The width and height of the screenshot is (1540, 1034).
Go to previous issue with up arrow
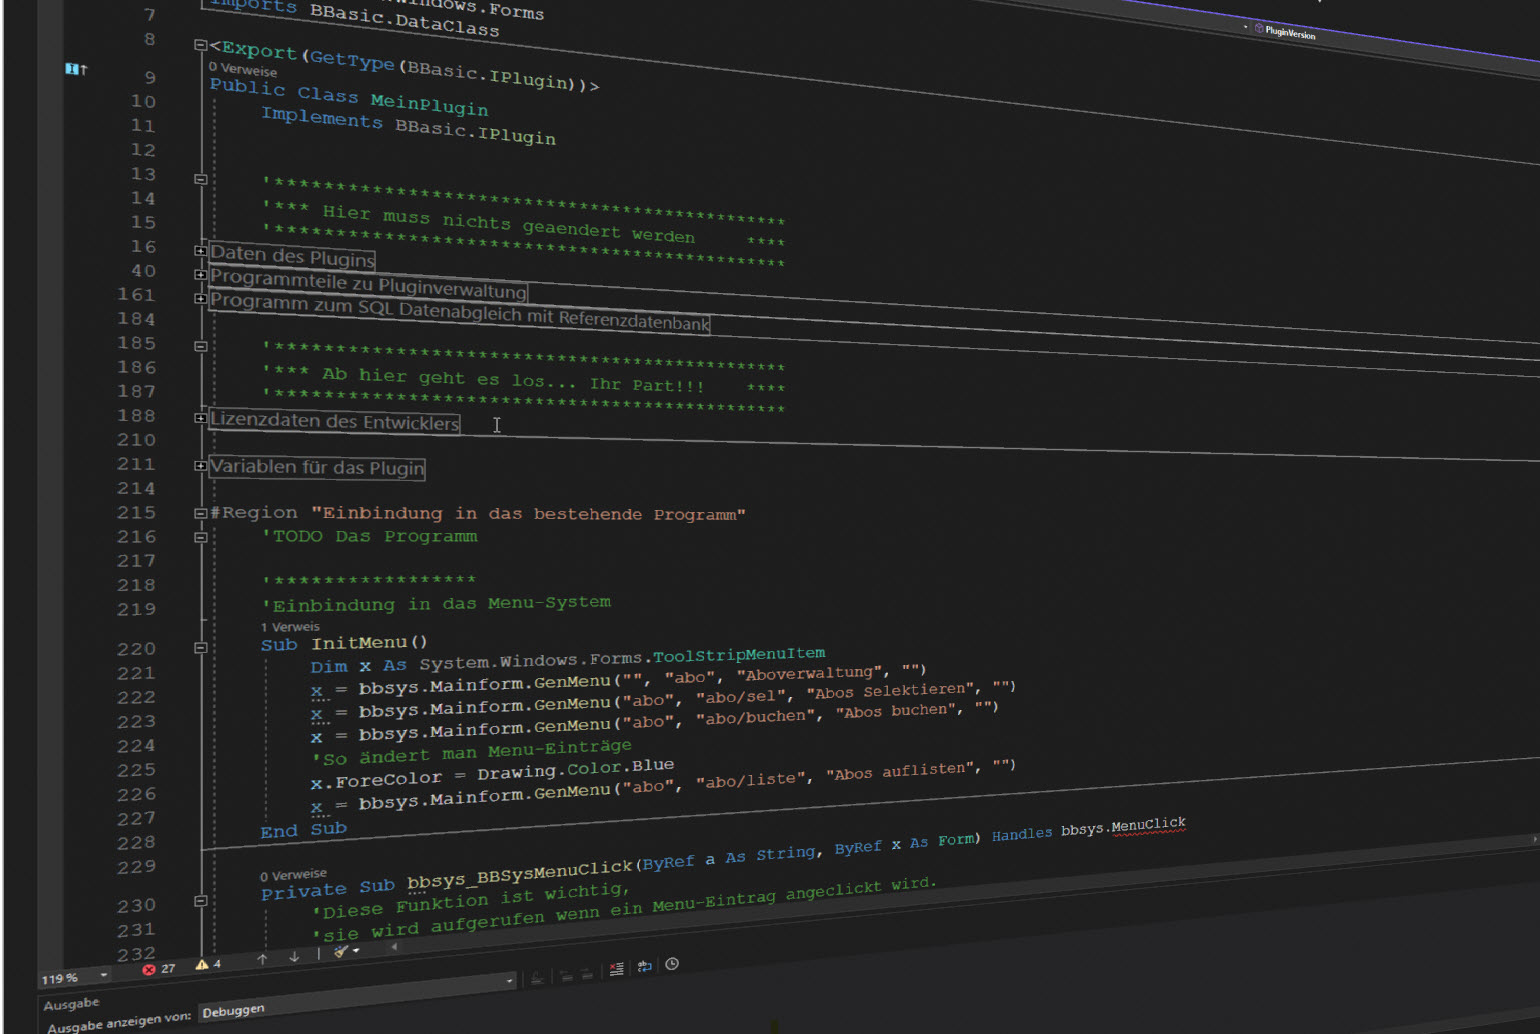pyautogui.click(x=262, y=959)
